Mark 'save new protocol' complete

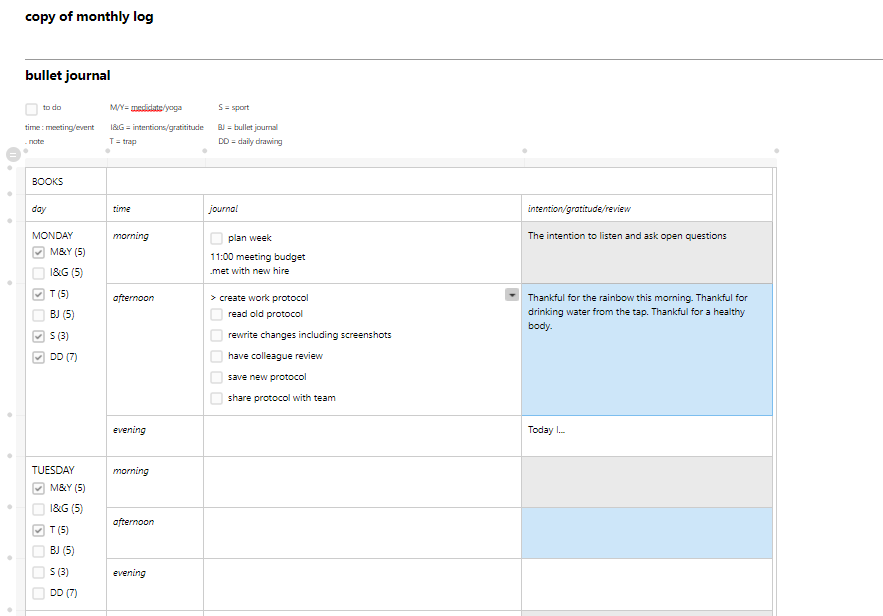coord(217,377)
